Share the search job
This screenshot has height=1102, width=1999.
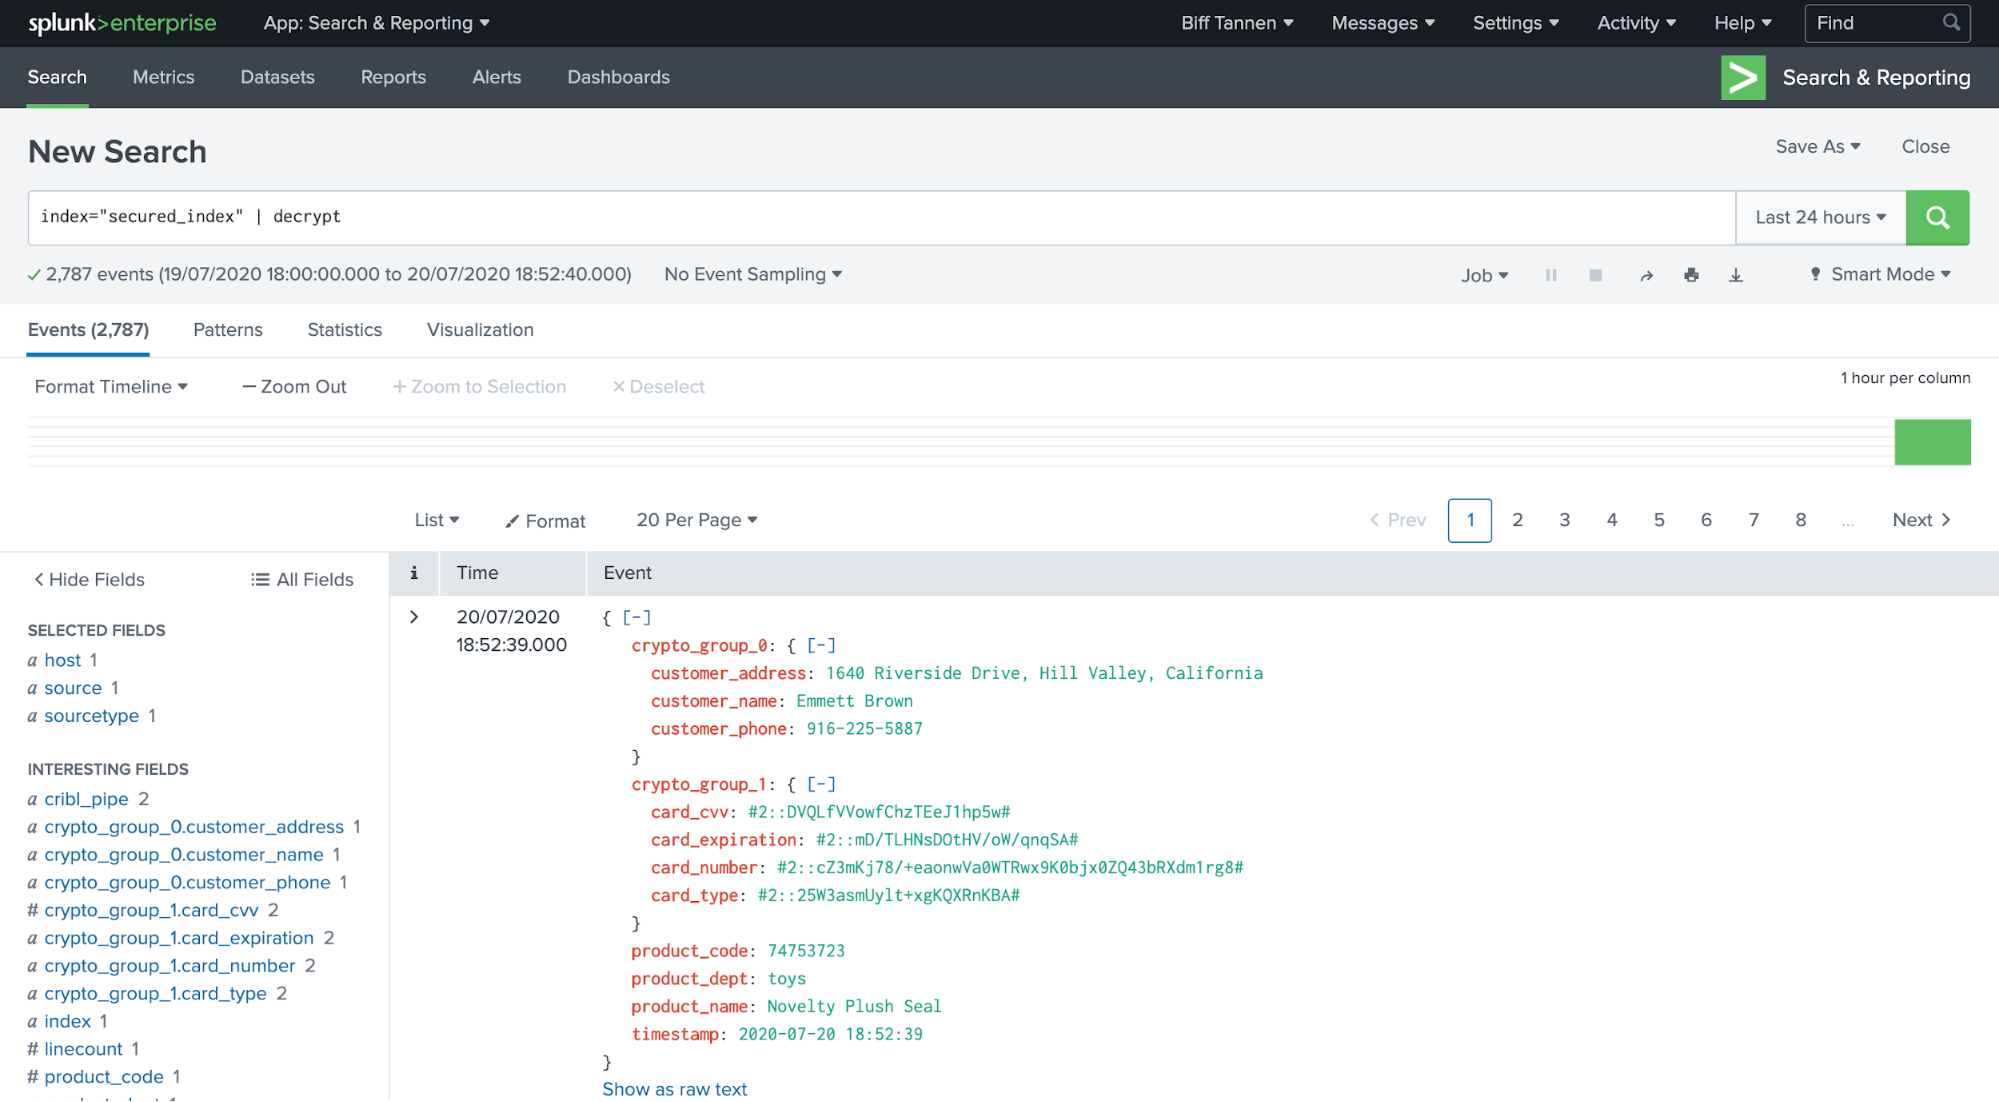point(1646,275)
